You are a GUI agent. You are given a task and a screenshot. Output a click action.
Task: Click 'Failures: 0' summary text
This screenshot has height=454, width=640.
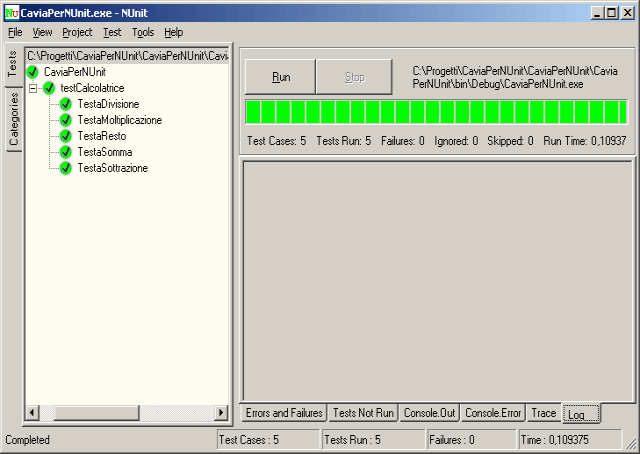click(x=402, y=141)
